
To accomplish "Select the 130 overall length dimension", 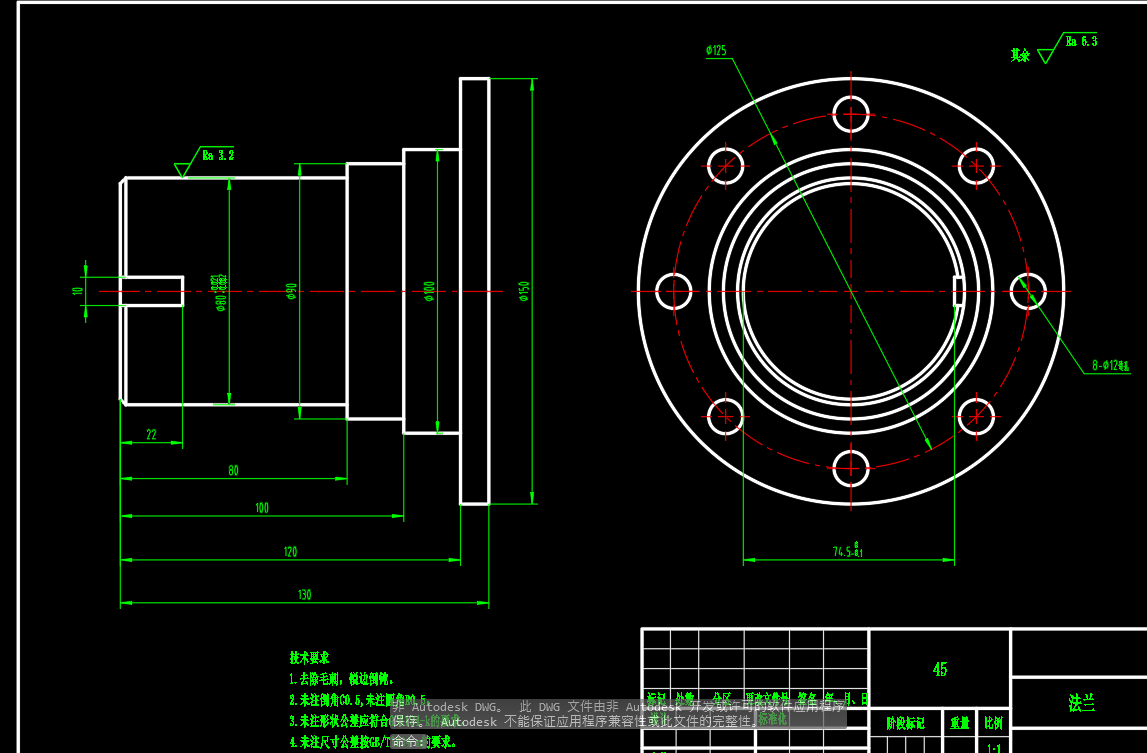I will pyautogui.click(x=304, y=594).
